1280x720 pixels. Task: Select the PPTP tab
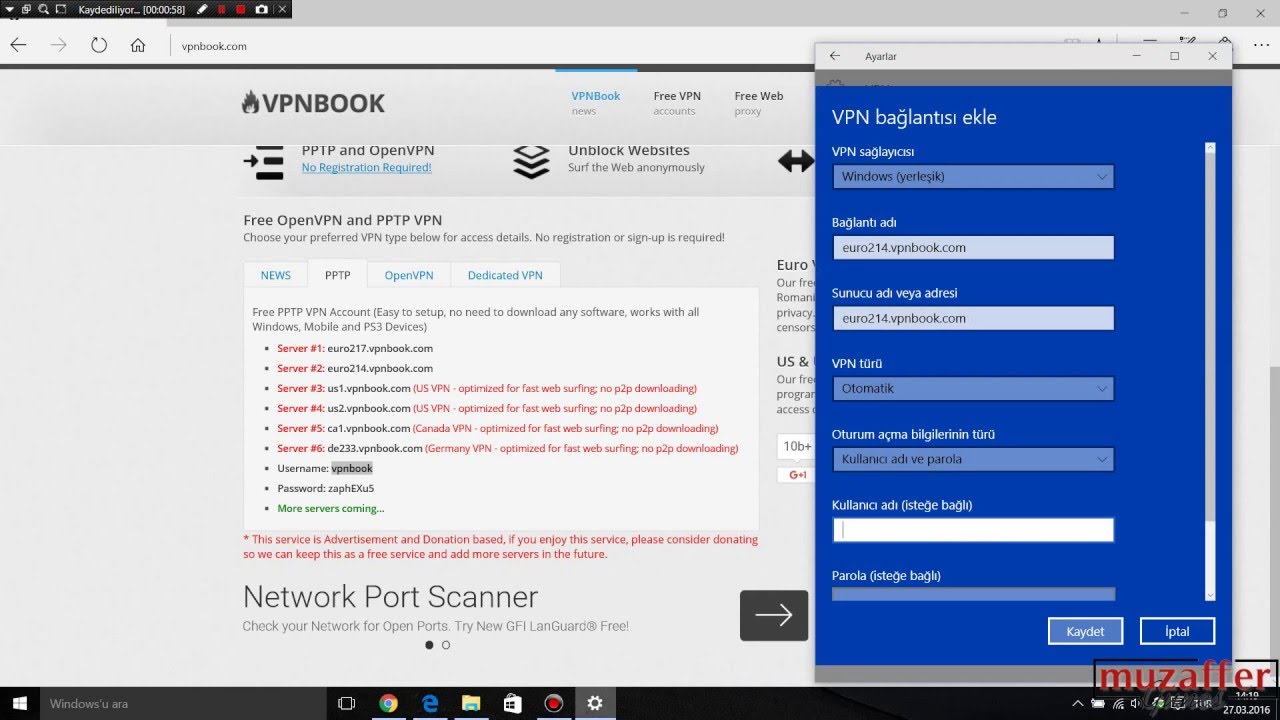pos(338,275)
